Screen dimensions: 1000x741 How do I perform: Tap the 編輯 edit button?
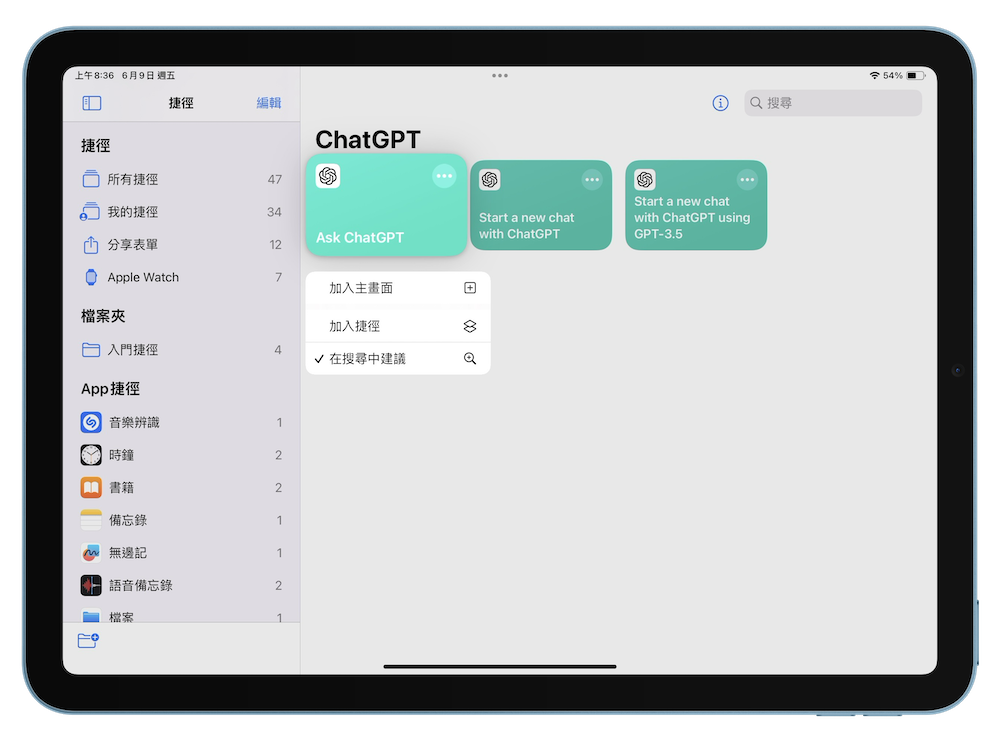pyautogui.click(x=268, y=103)
